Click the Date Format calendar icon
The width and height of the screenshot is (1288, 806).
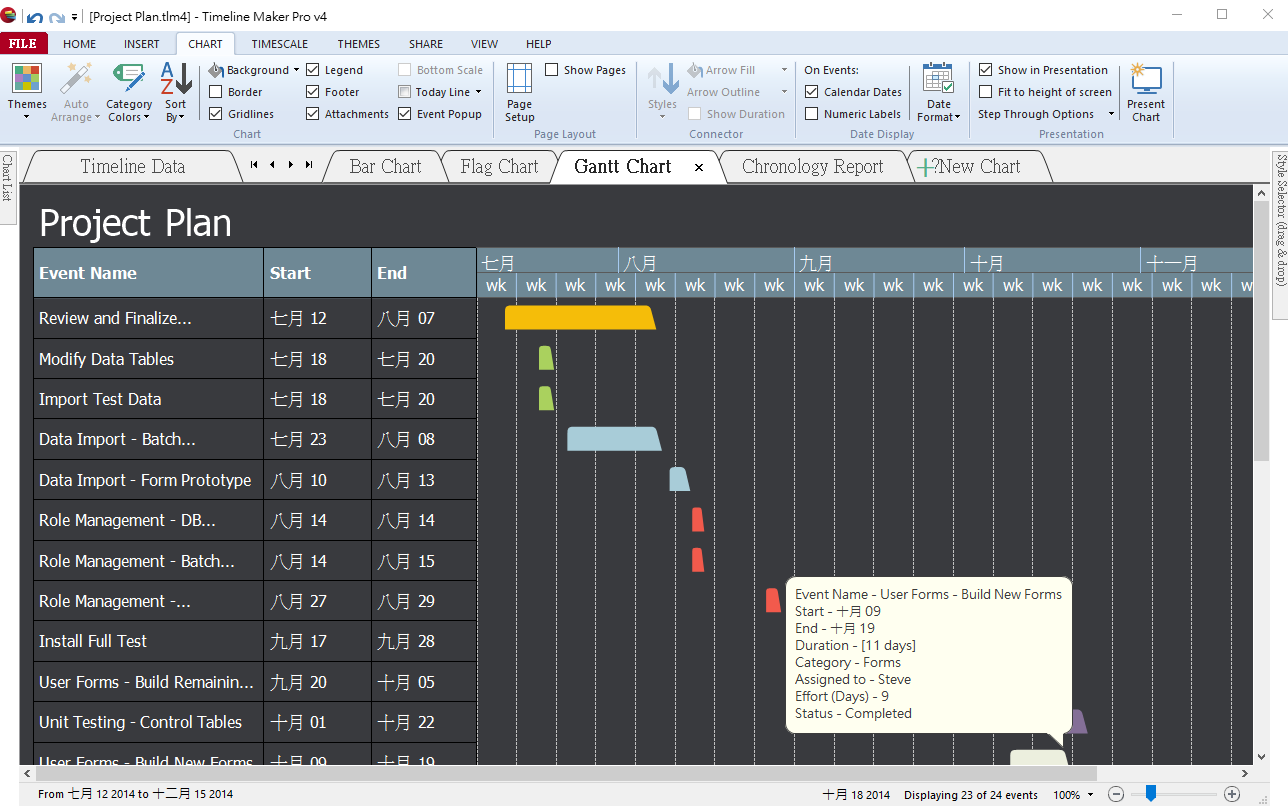click(938, 79)
